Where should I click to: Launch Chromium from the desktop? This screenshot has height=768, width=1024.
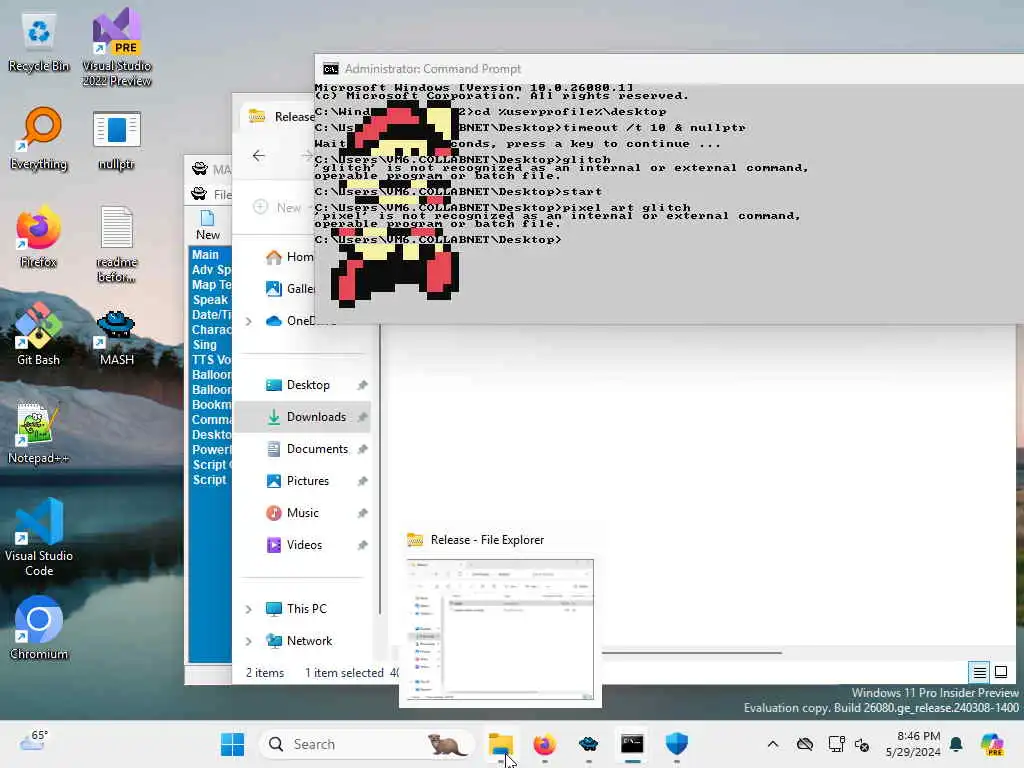coord(39,628)
